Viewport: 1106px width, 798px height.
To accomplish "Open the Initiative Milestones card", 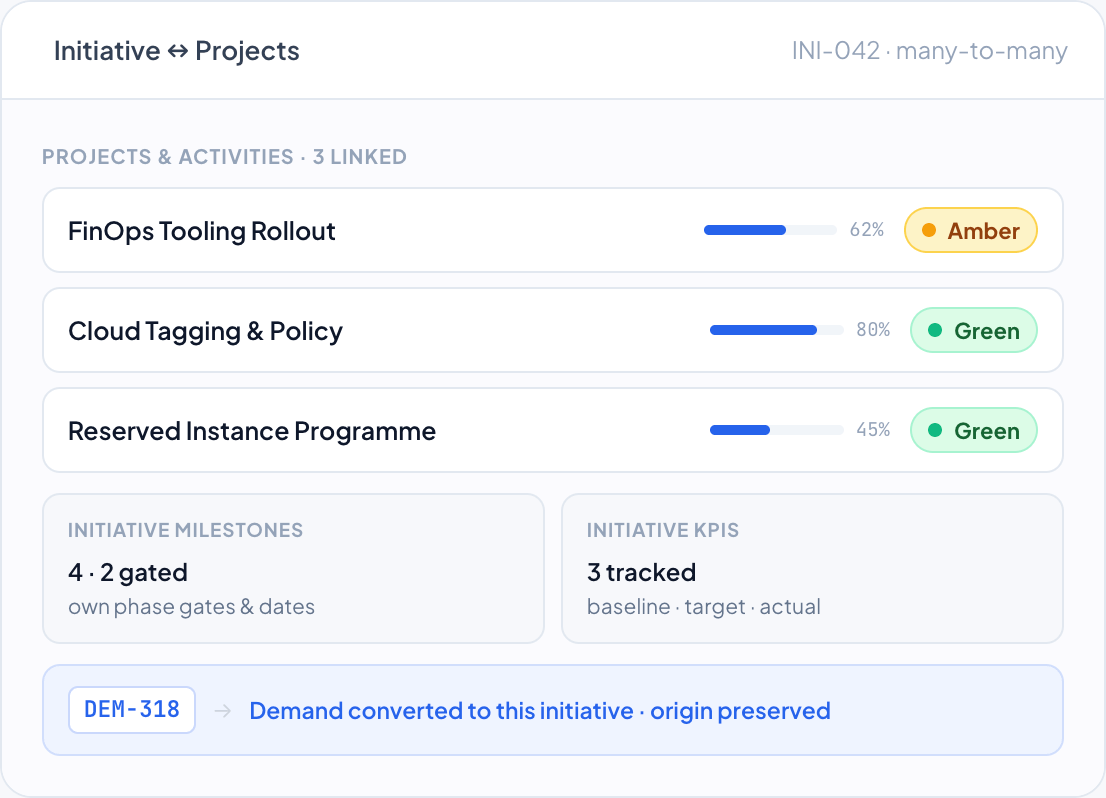I will (293, 569).
